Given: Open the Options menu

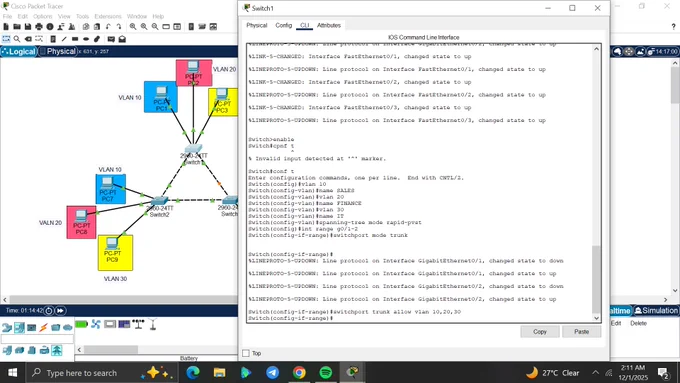Looking at the screenshot, I should pyautogui.click(x=42, y=16).
